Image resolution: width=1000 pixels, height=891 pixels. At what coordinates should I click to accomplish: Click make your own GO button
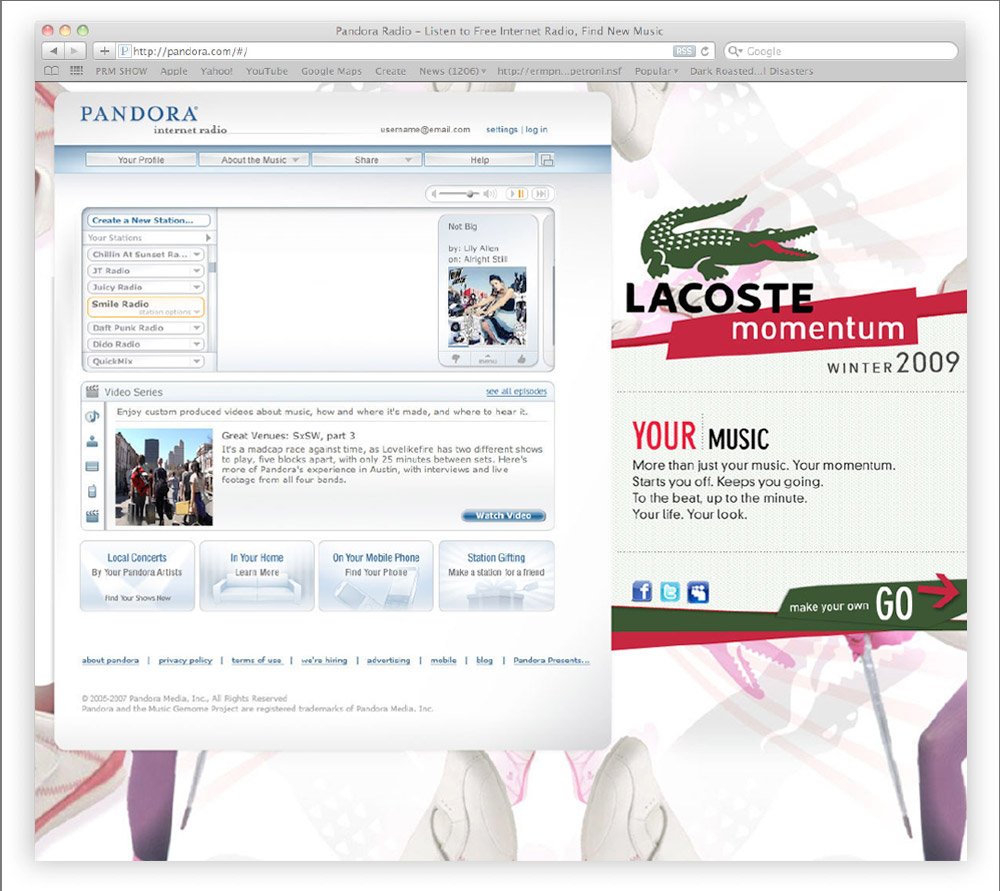(871, 603)
